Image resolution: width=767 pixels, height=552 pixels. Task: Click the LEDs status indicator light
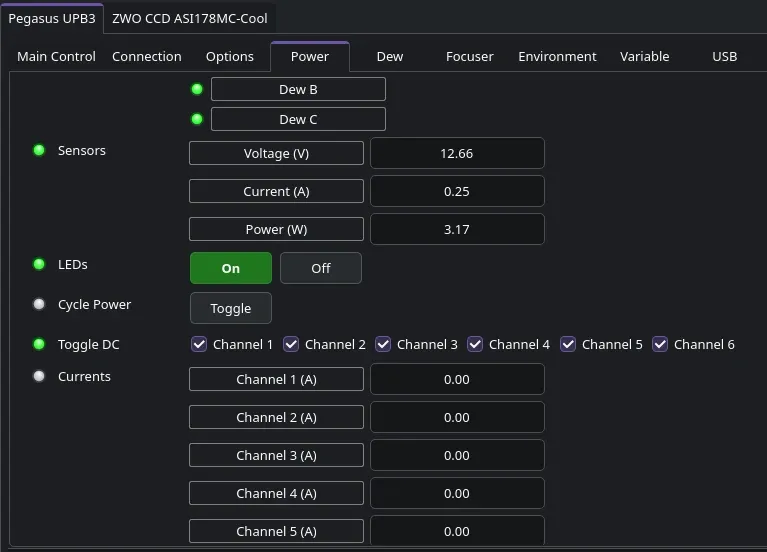pos(39,264)
